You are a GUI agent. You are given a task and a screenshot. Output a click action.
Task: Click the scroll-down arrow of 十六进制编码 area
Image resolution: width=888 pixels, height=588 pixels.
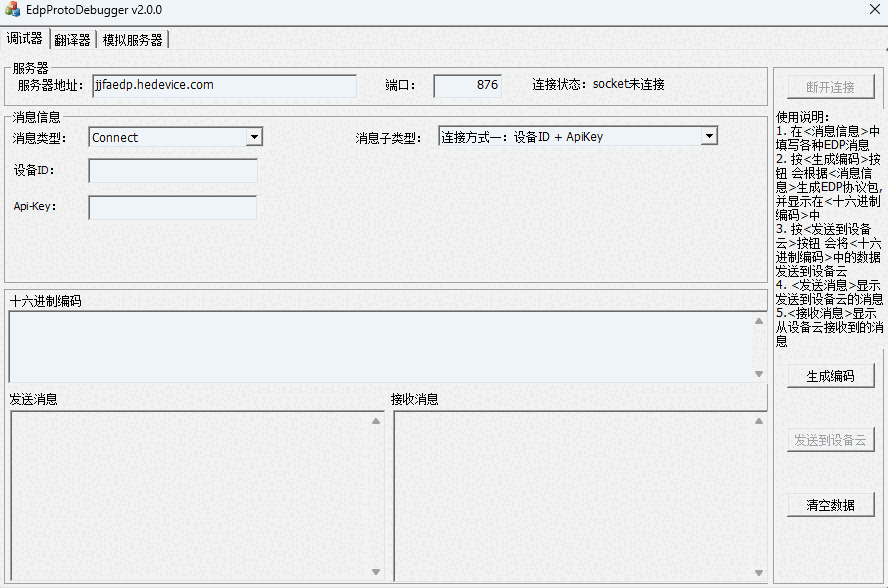(758, 372)
